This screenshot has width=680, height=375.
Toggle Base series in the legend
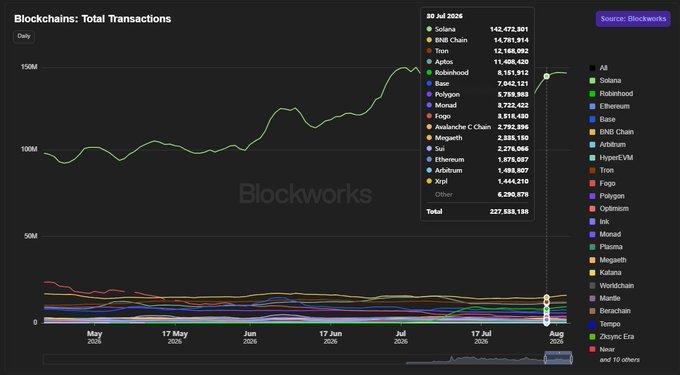pyautogui.click(x=602, y=119)
